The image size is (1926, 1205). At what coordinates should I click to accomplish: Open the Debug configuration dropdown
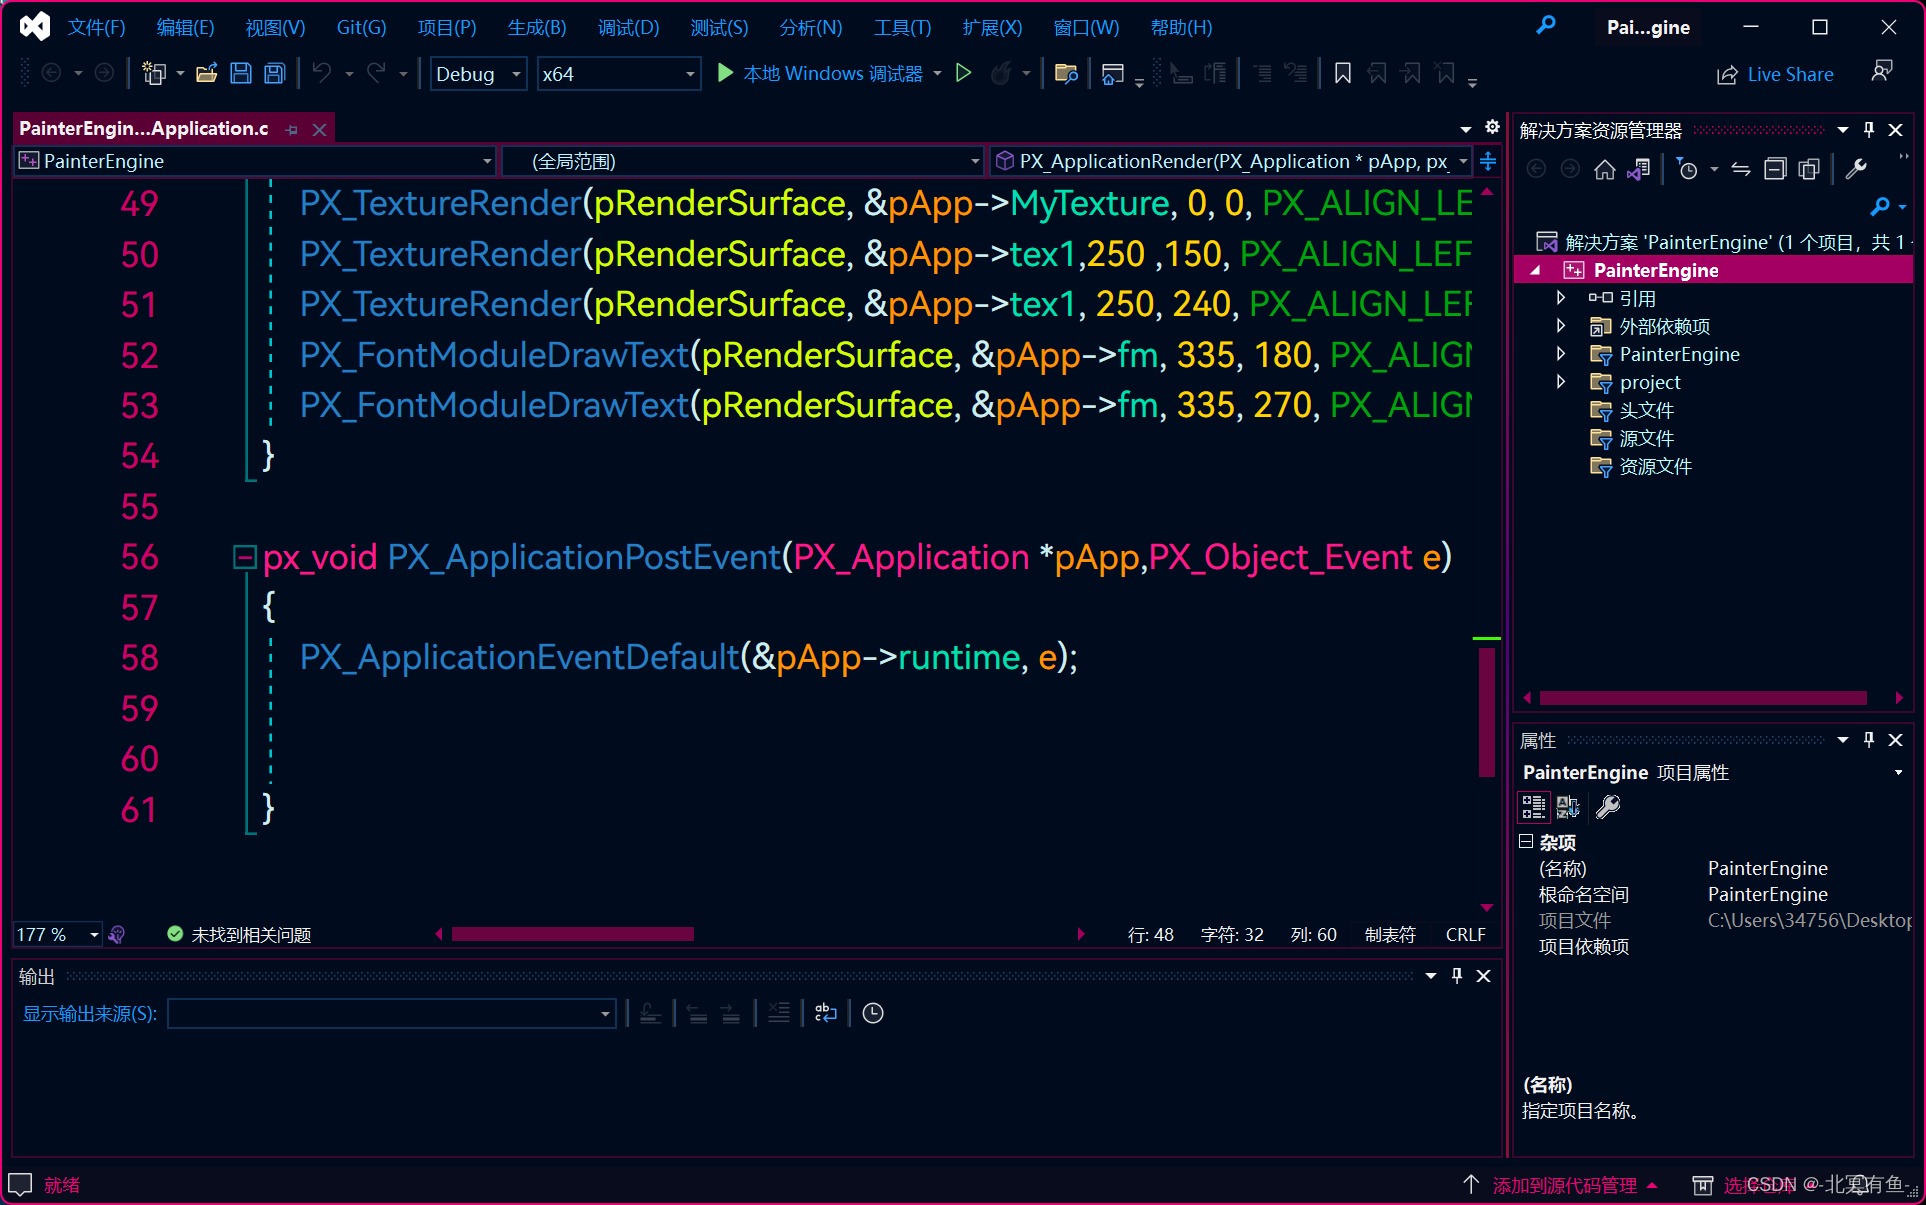(515, 73)
